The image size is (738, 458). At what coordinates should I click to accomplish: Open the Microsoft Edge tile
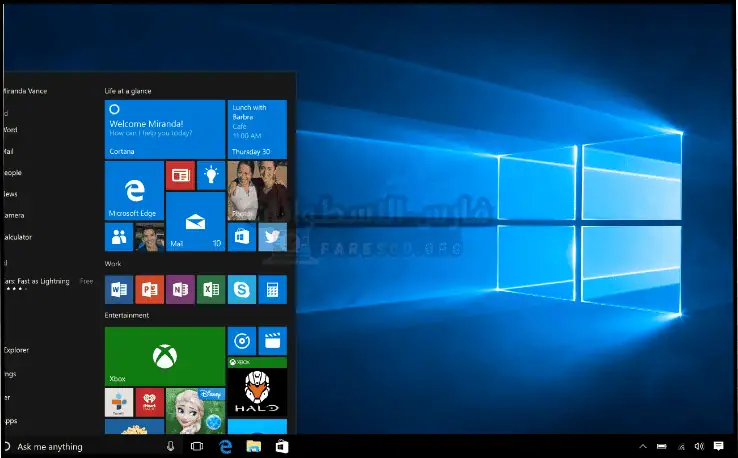tap(134, 190)
